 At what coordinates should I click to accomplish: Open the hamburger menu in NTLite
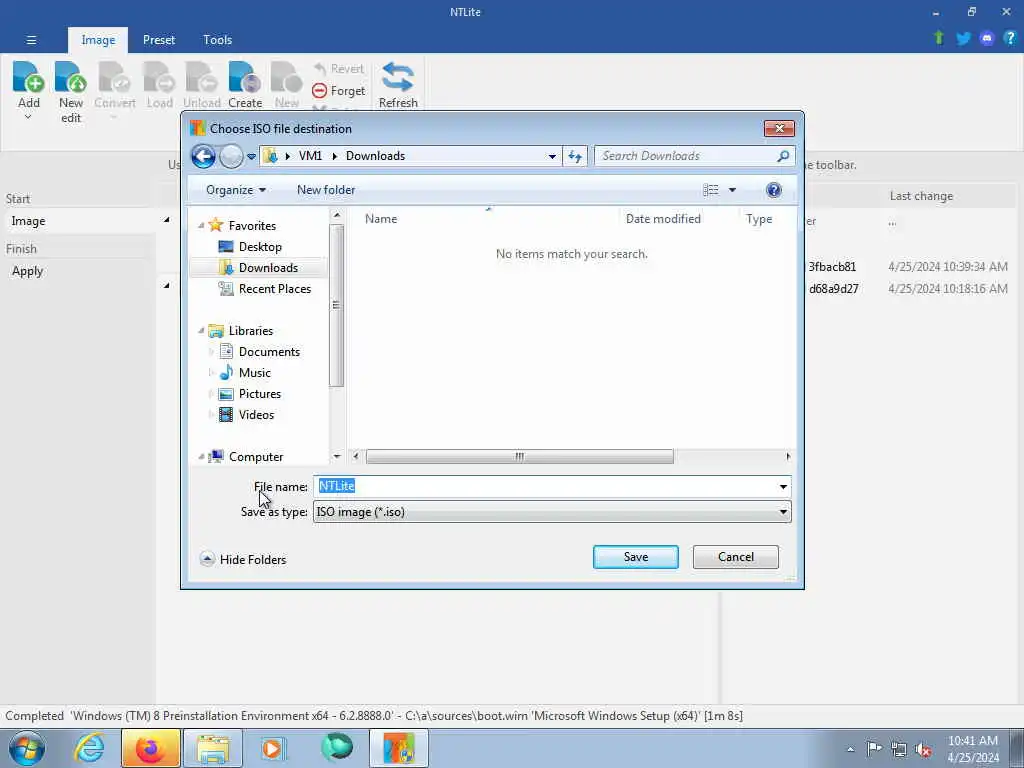[31, 40]
